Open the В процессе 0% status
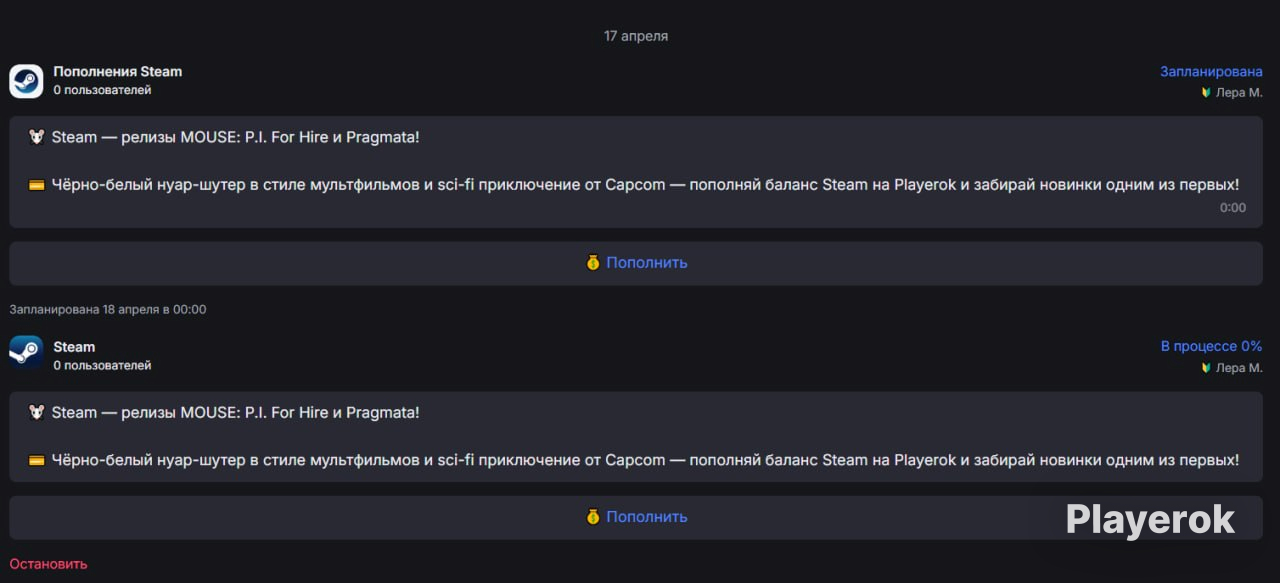1280x583 pixels. tap(1211, 346)
